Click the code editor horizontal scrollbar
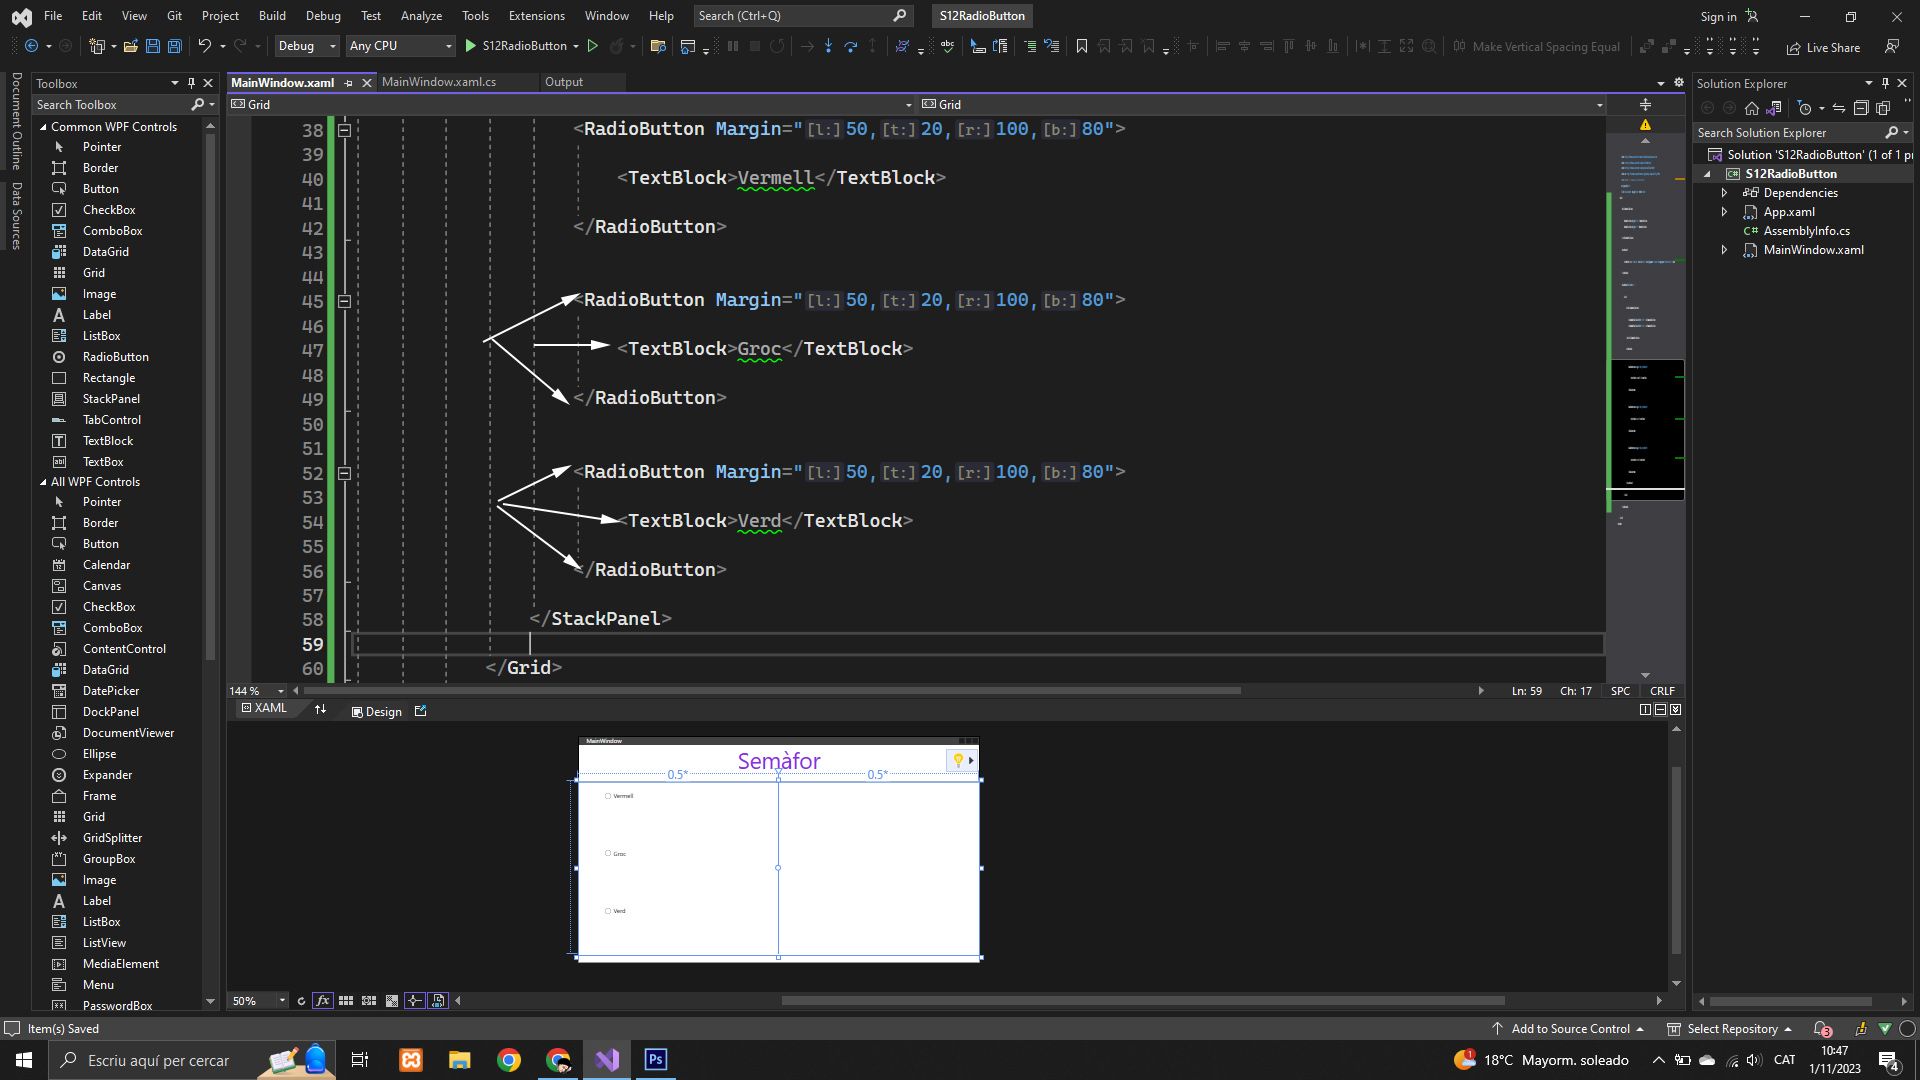 (x=770, y=690)
